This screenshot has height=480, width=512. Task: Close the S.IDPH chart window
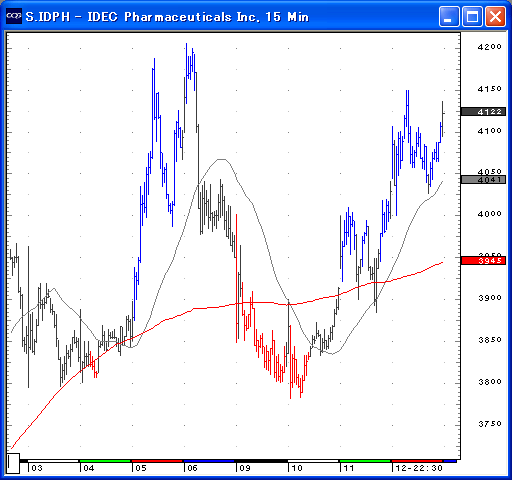pyautogui.click(x=495, y=16)
